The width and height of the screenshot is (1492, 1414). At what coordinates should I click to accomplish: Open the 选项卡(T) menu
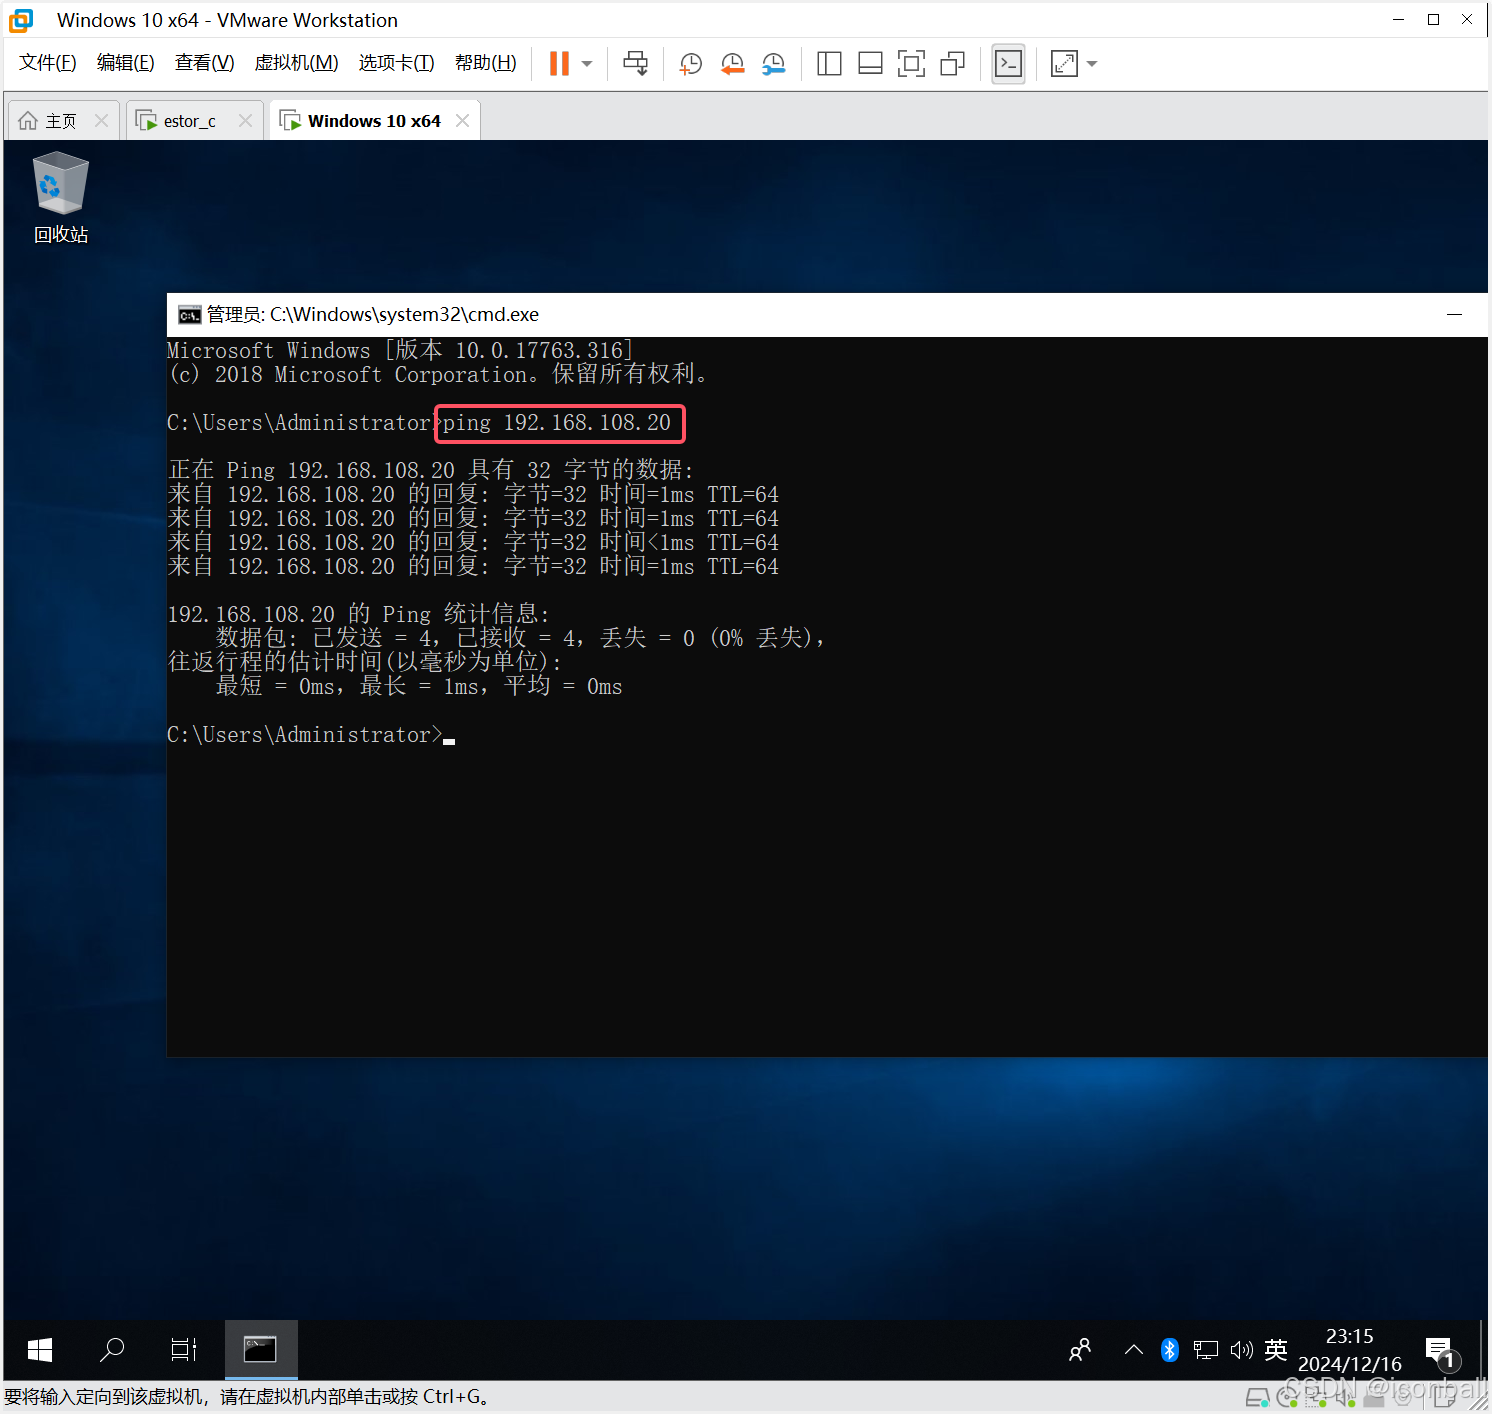tap(396, 63)
